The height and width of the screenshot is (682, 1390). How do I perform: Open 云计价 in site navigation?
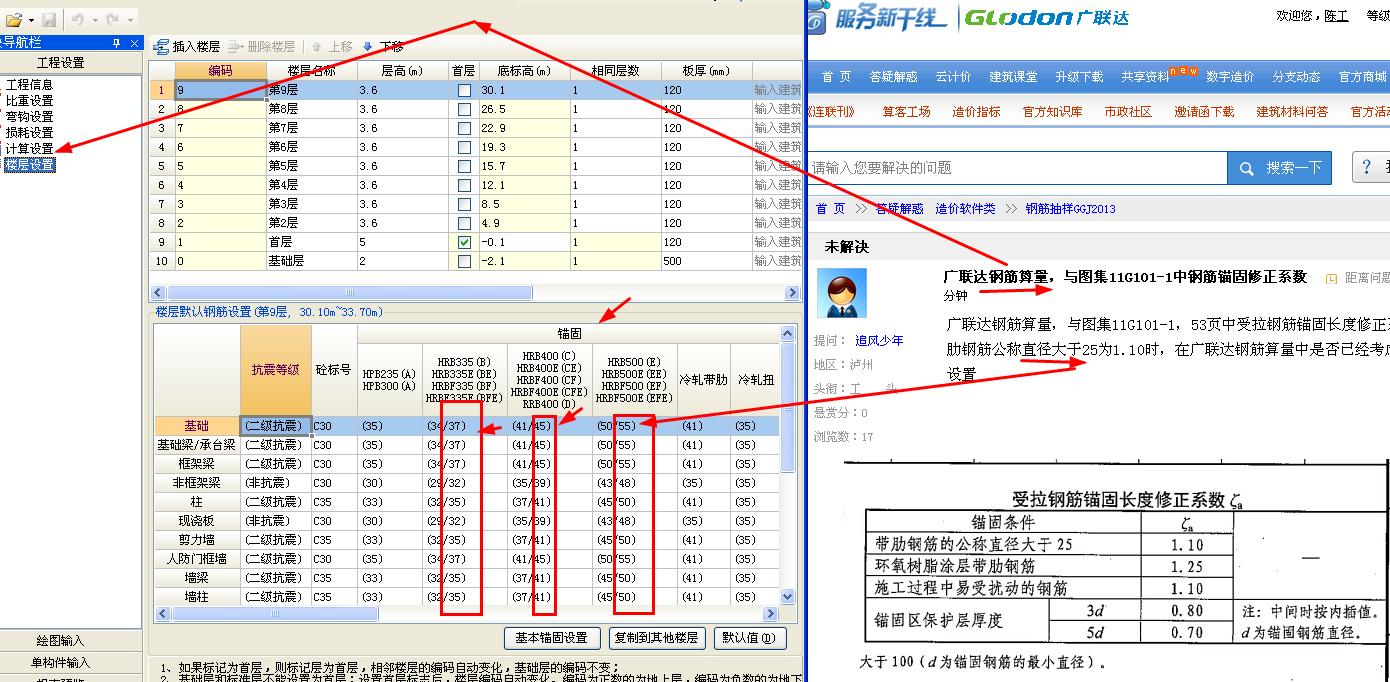pyautogui.click(x=953, y=77)
